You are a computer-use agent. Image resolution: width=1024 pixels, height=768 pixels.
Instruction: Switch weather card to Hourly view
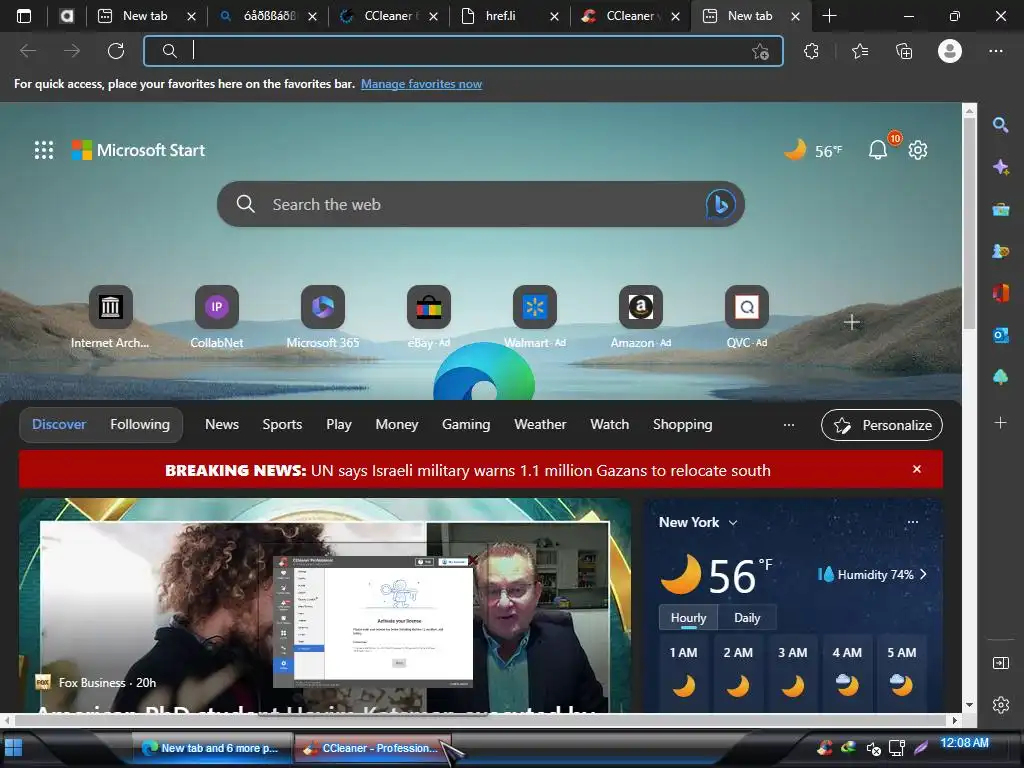pyautogui.click(x=688, y=618)
